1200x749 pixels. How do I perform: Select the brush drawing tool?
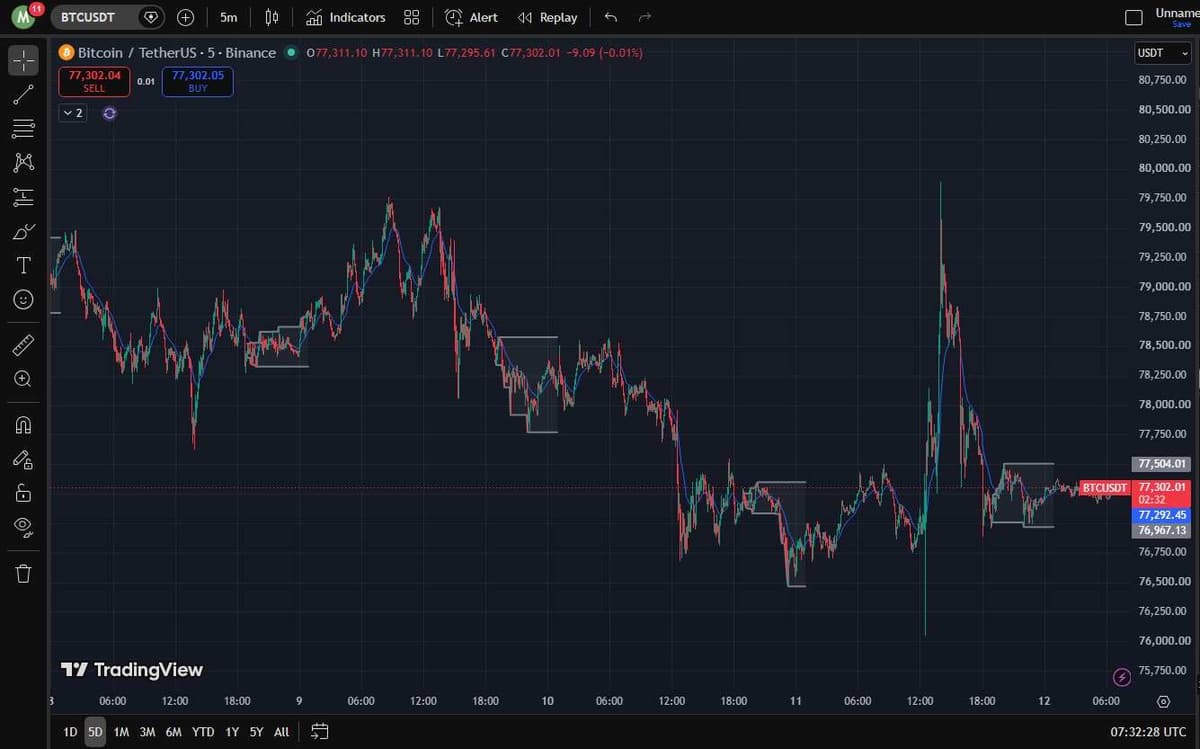(x=24, y=231)
